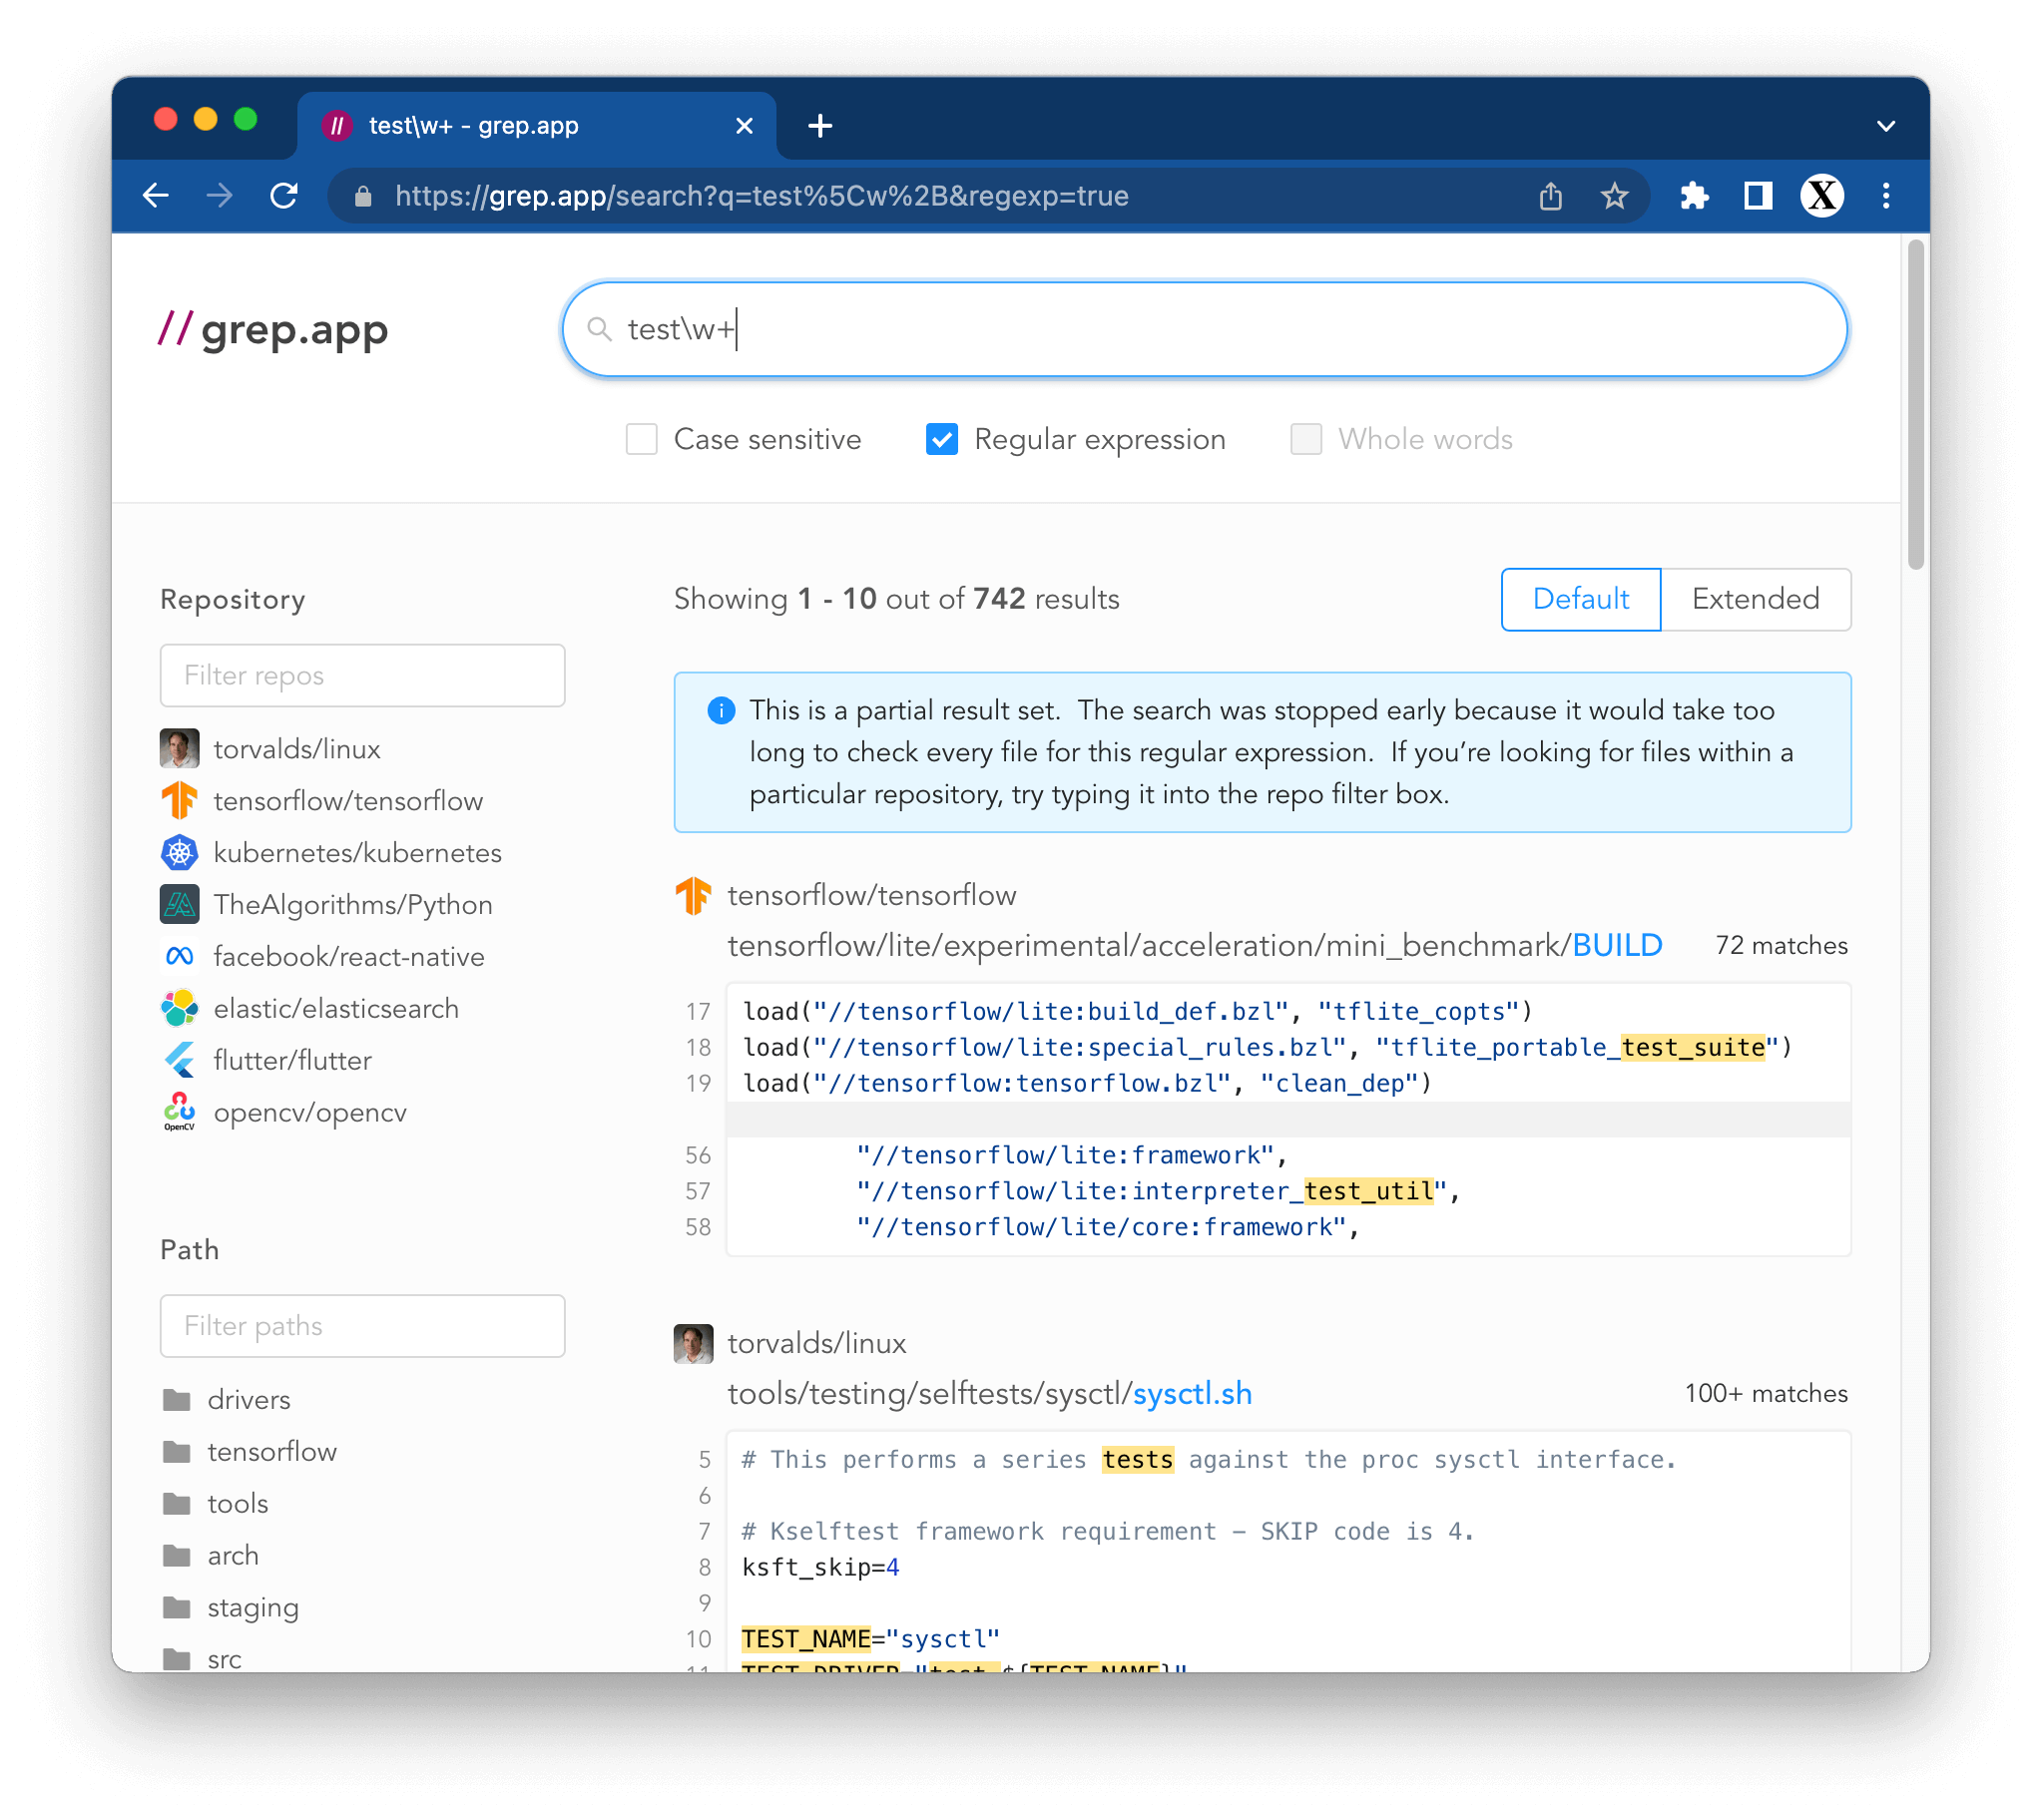Click the OpenCV logo icon

pyautogui.click(x=180, y=1113)
